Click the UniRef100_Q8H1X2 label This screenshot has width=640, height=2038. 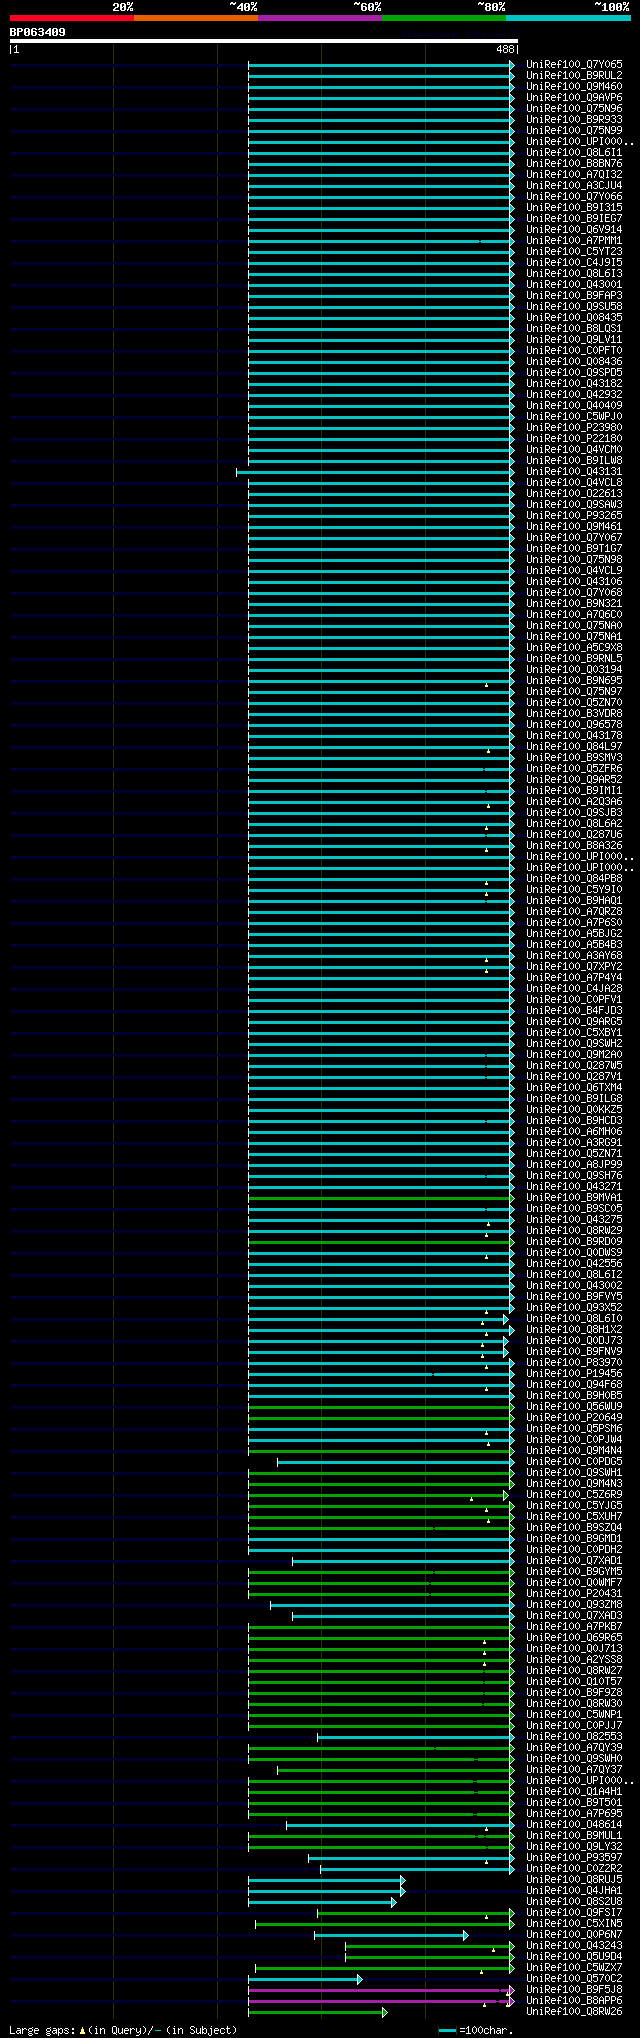(574, 1329)
